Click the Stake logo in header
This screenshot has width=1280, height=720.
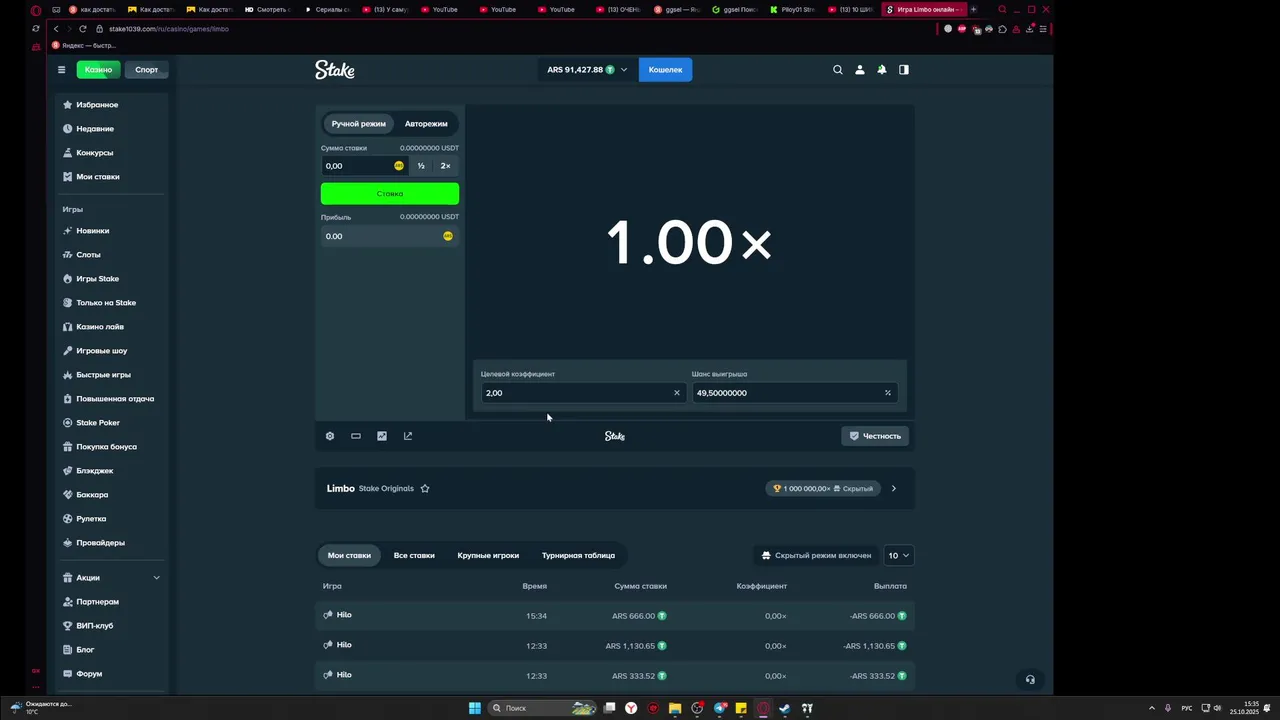[x=335, y=70]
